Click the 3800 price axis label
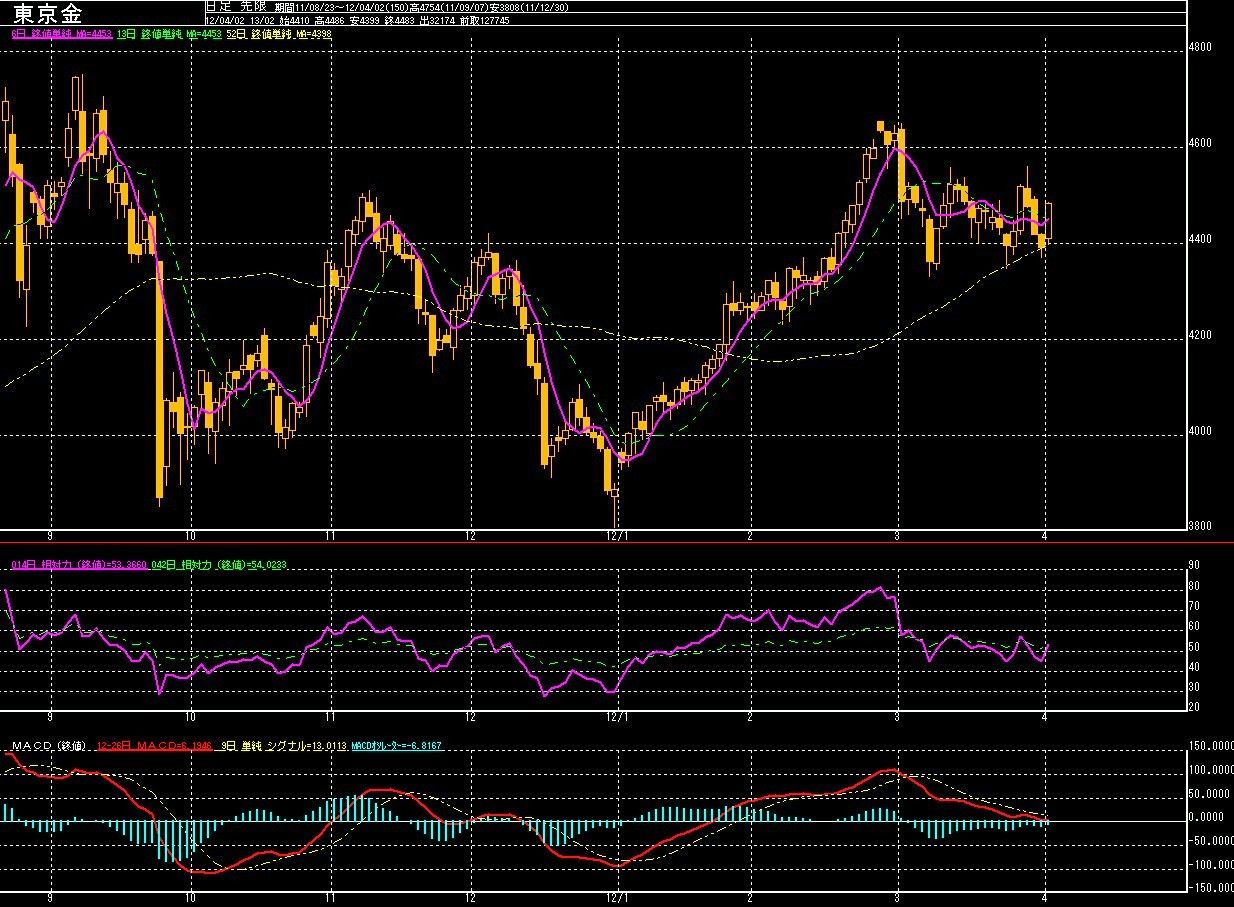This screenshot has height=907, width=1234. coord(1198,526)
